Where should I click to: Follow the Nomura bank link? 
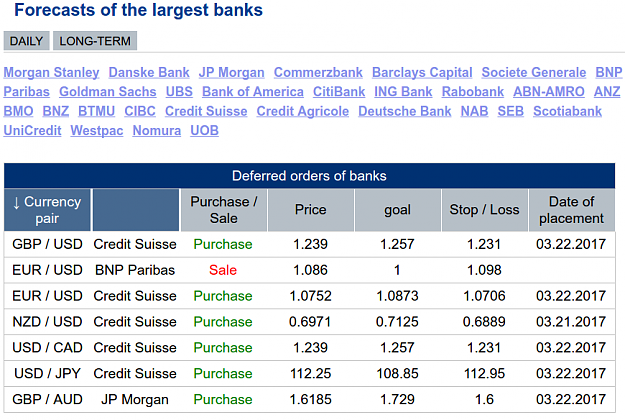pyautogui.click(x=157, y=131)
